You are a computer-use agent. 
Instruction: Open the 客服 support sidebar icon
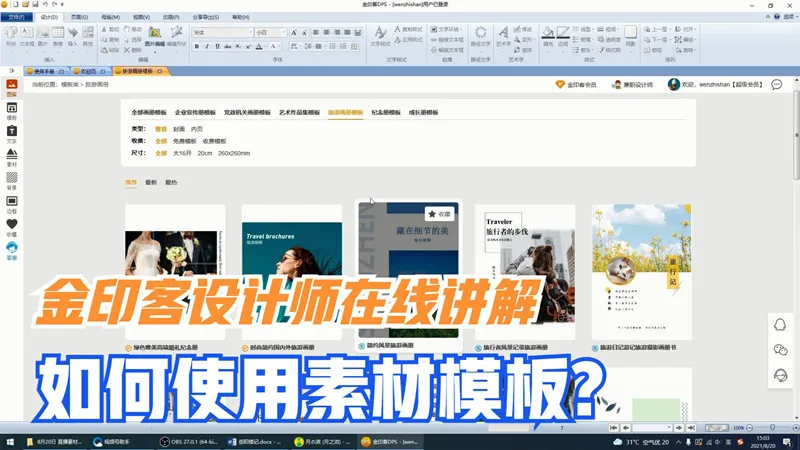[x=12, y=251]
